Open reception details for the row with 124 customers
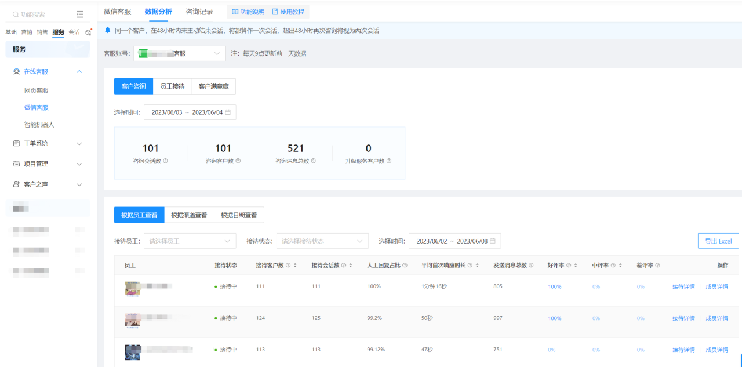This screenshot has width=742, height=367. [x=683, y=318]
